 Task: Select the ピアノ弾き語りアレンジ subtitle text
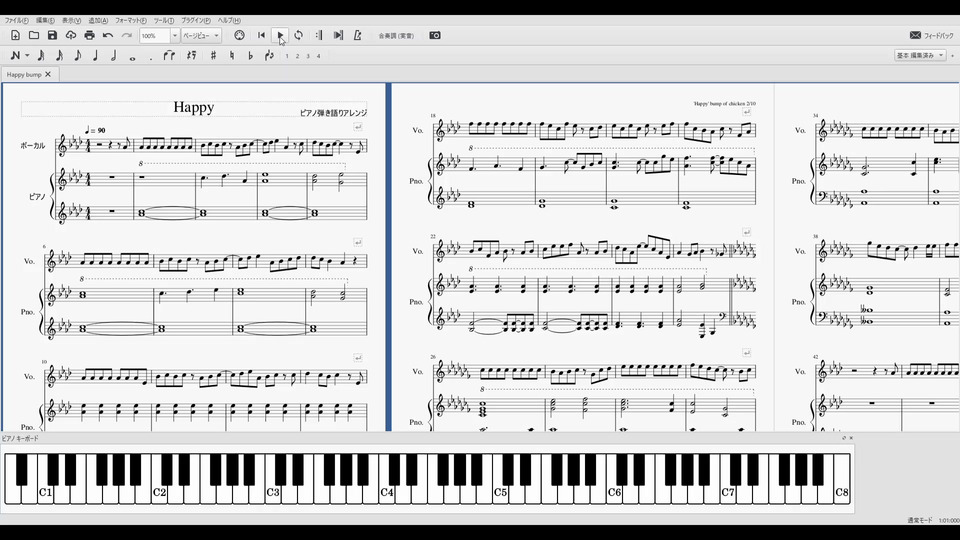point(334,113)
